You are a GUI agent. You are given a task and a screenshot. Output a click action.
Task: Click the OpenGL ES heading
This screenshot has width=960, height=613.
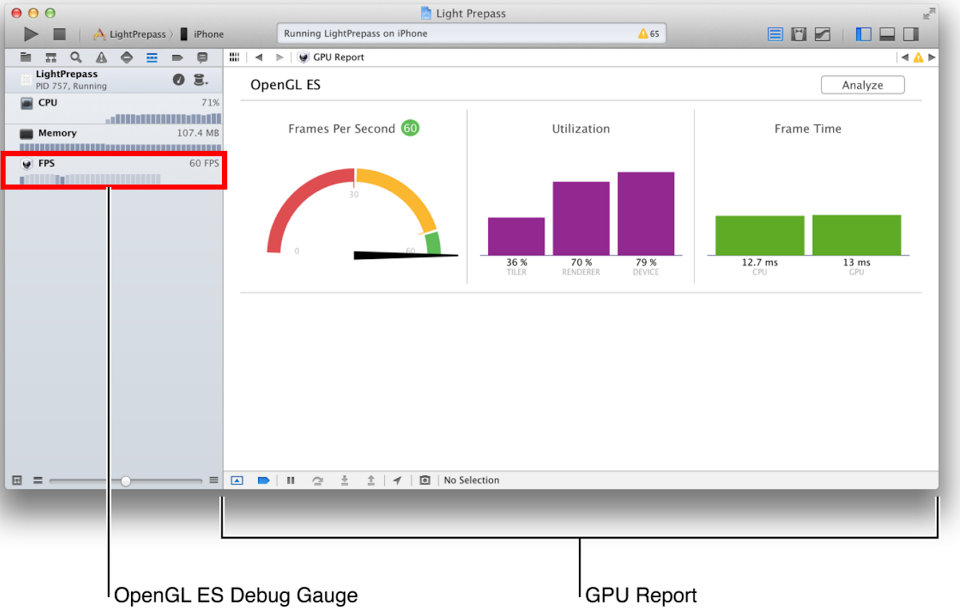[x=285, y=85]
